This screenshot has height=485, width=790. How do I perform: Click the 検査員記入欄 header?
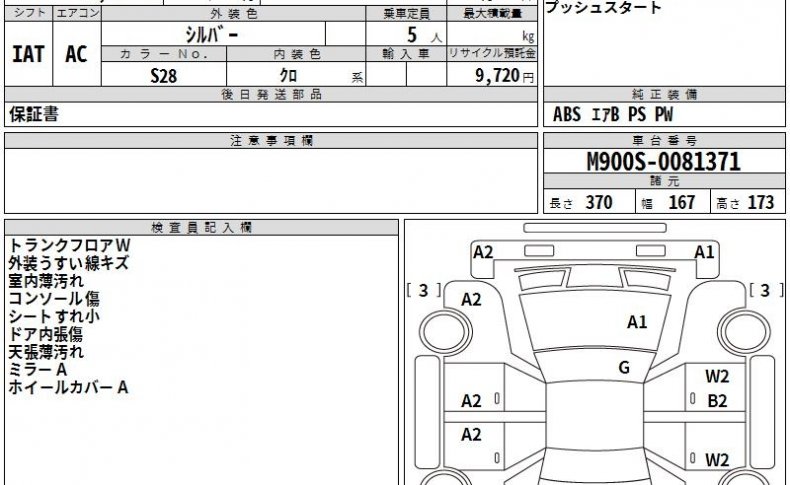(x=202, y=228)
